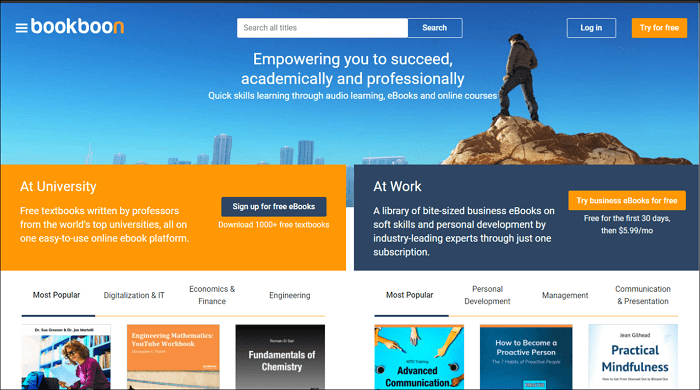Open the hamburger menu icon
This screenshot has height=390, width=700.
[21, 28]
